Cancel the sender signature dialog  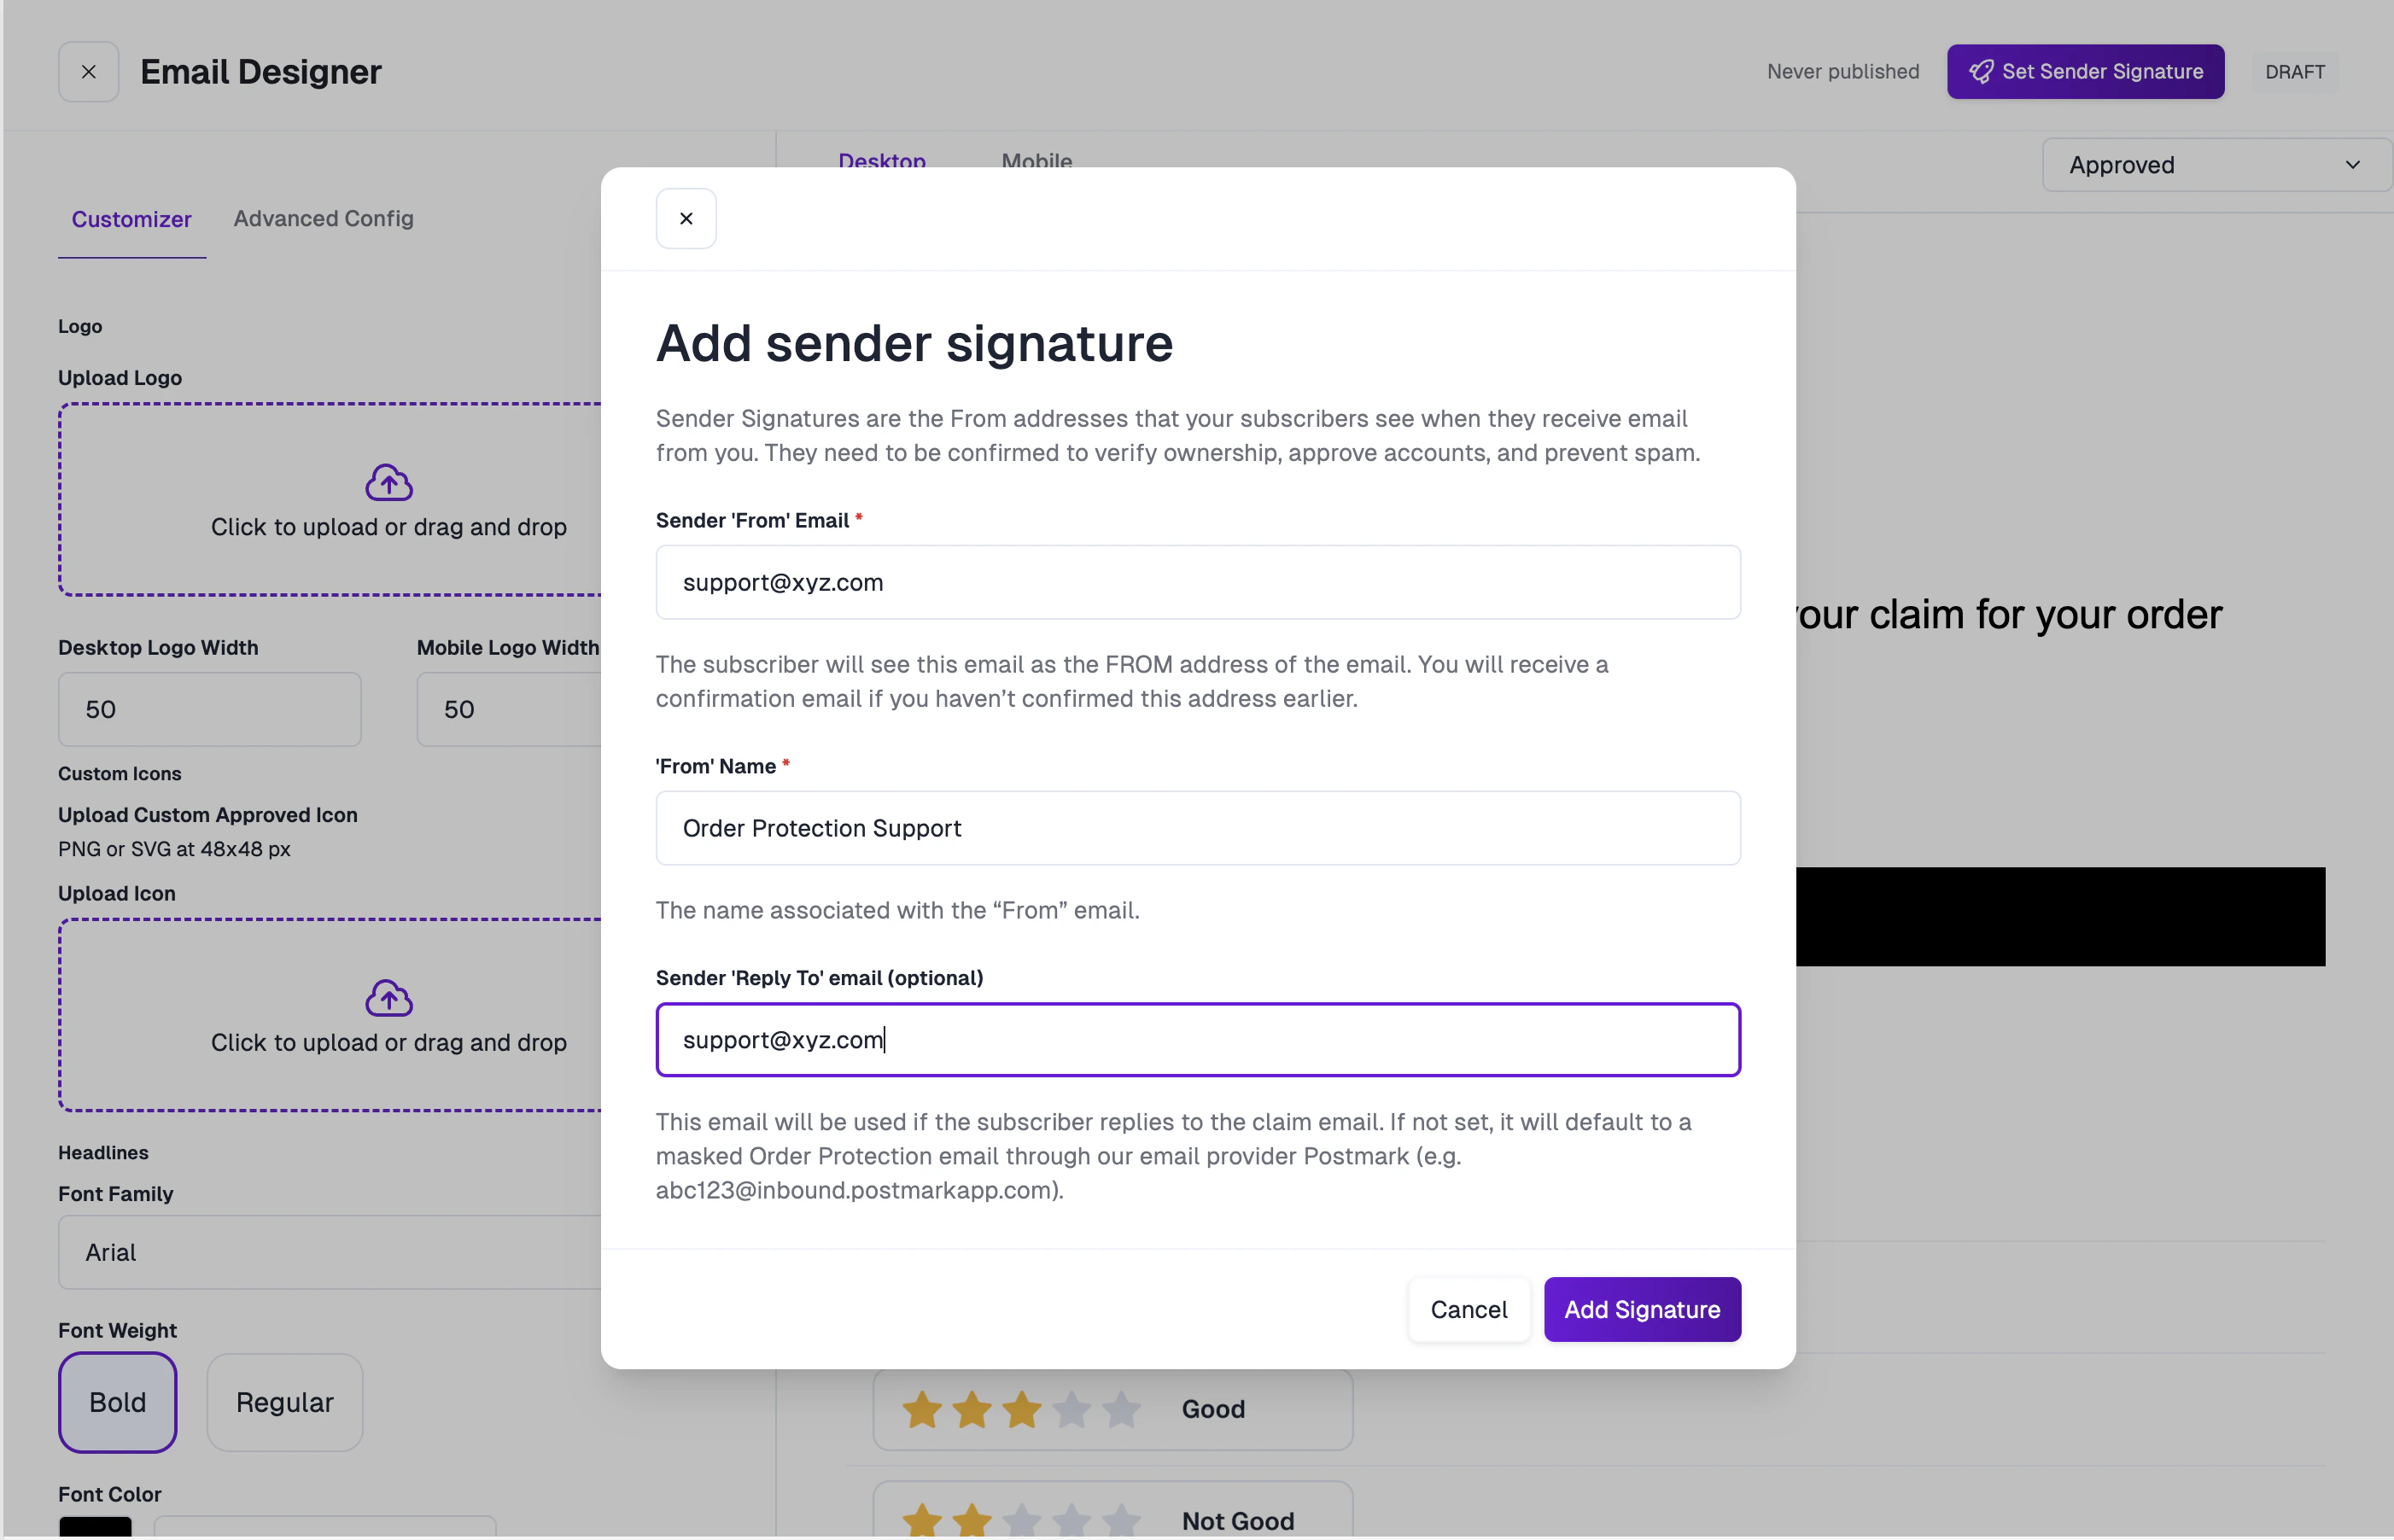pos(1468,1309)
